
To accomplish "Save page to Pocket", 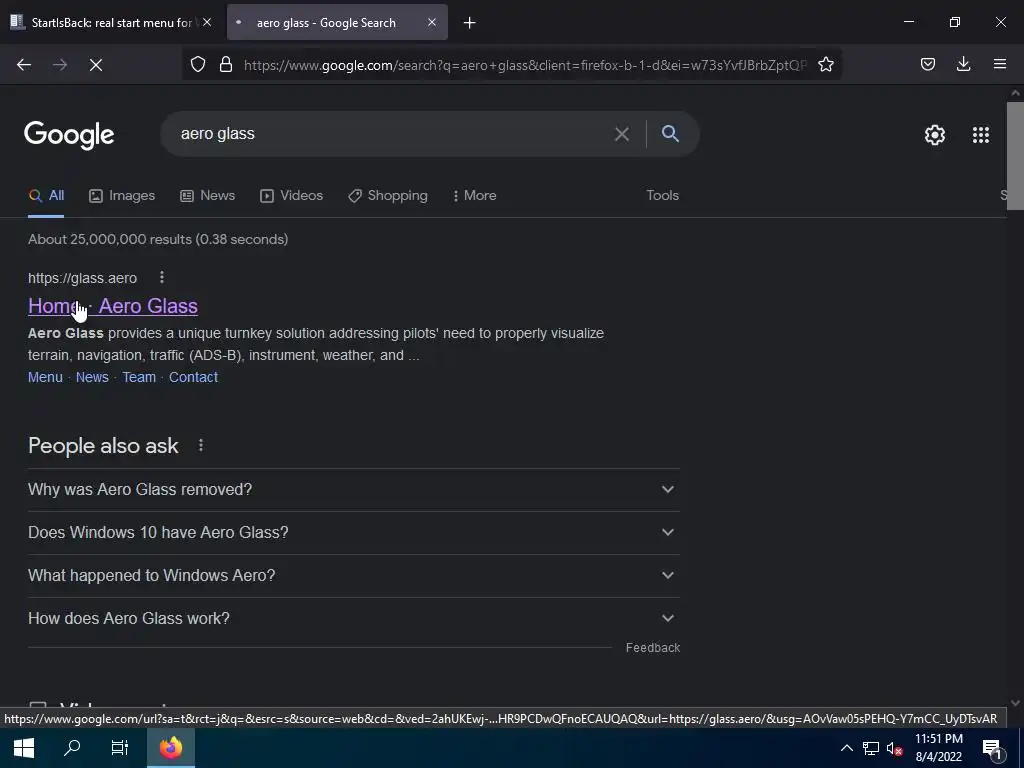I will (x=928, y=64).
